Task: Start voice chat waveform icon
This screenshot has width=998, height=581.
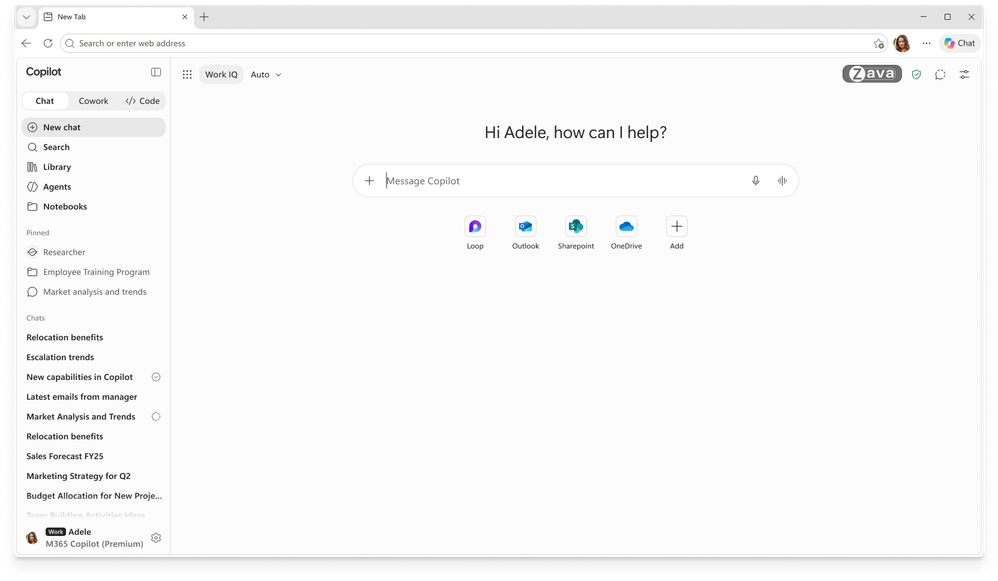Action: tap(782, 181)
